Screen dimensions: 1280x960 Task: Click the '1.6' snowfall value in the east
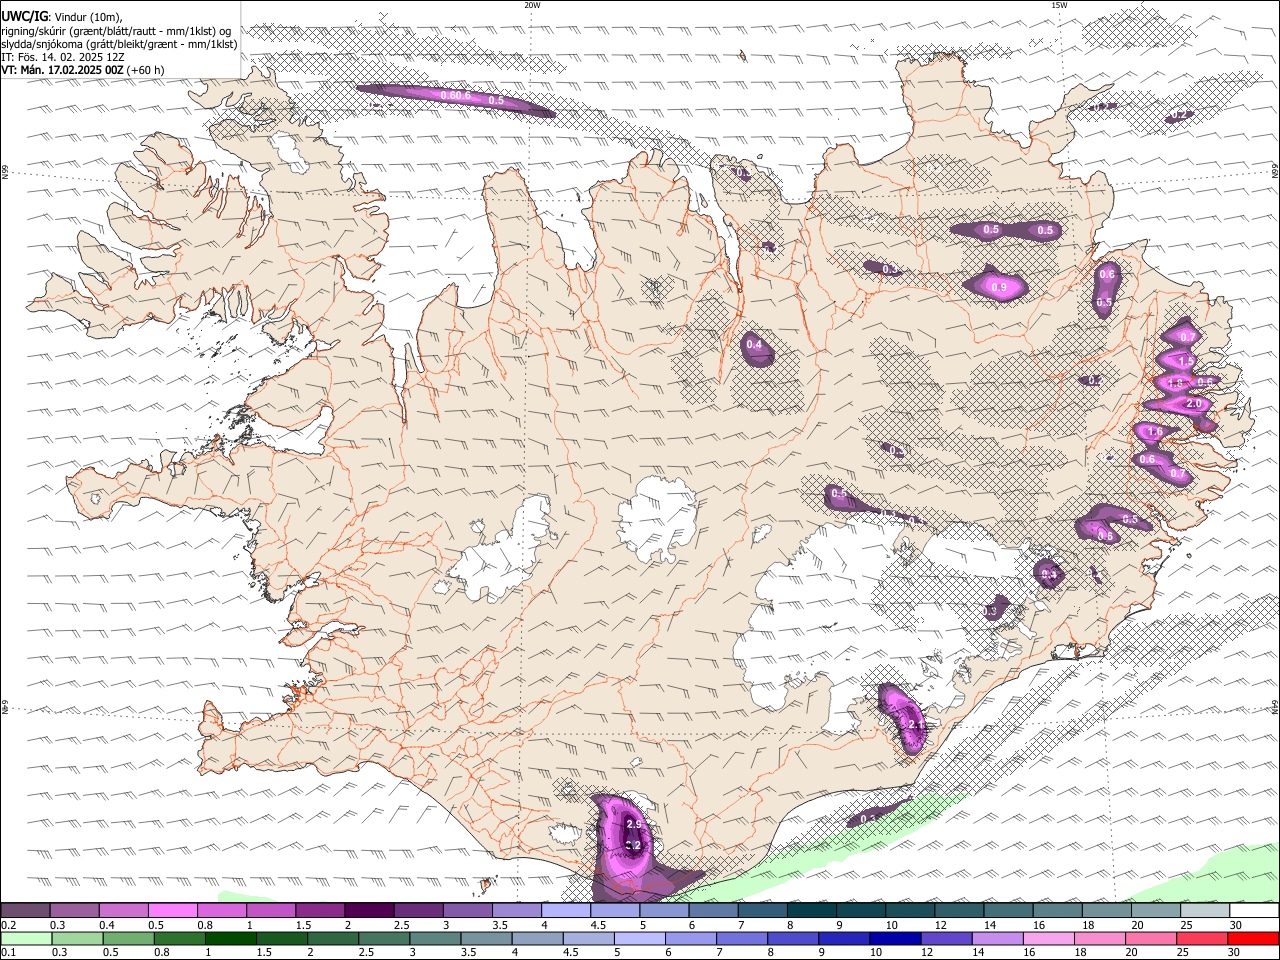pos(1155,432)
